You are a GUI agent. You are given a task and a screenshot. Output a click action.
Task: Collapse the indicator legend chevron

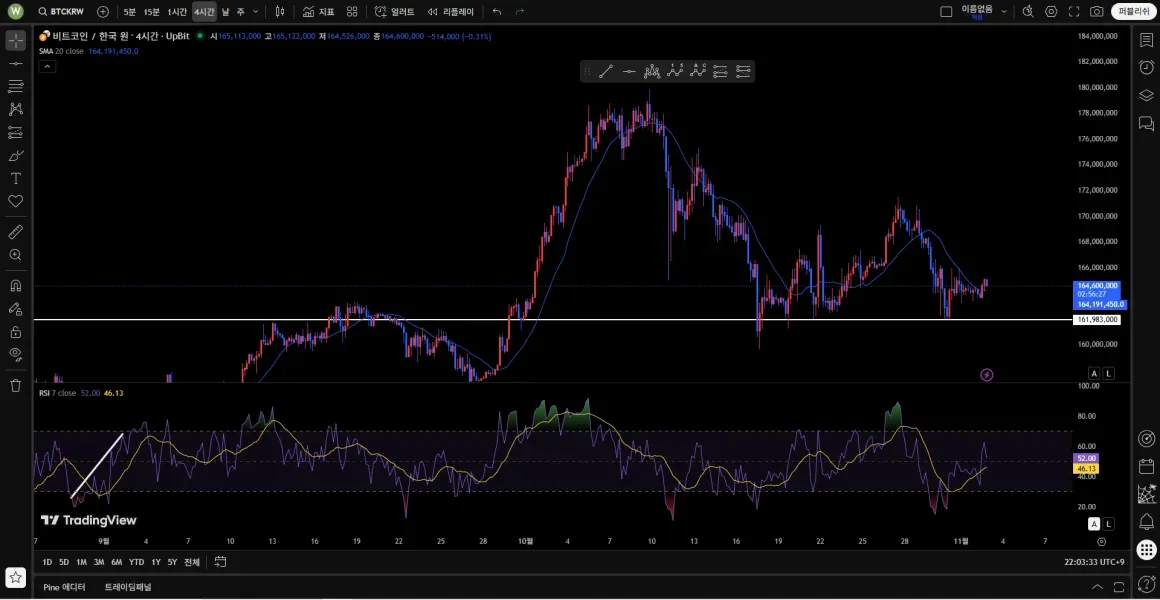click(x=47, y=66)
